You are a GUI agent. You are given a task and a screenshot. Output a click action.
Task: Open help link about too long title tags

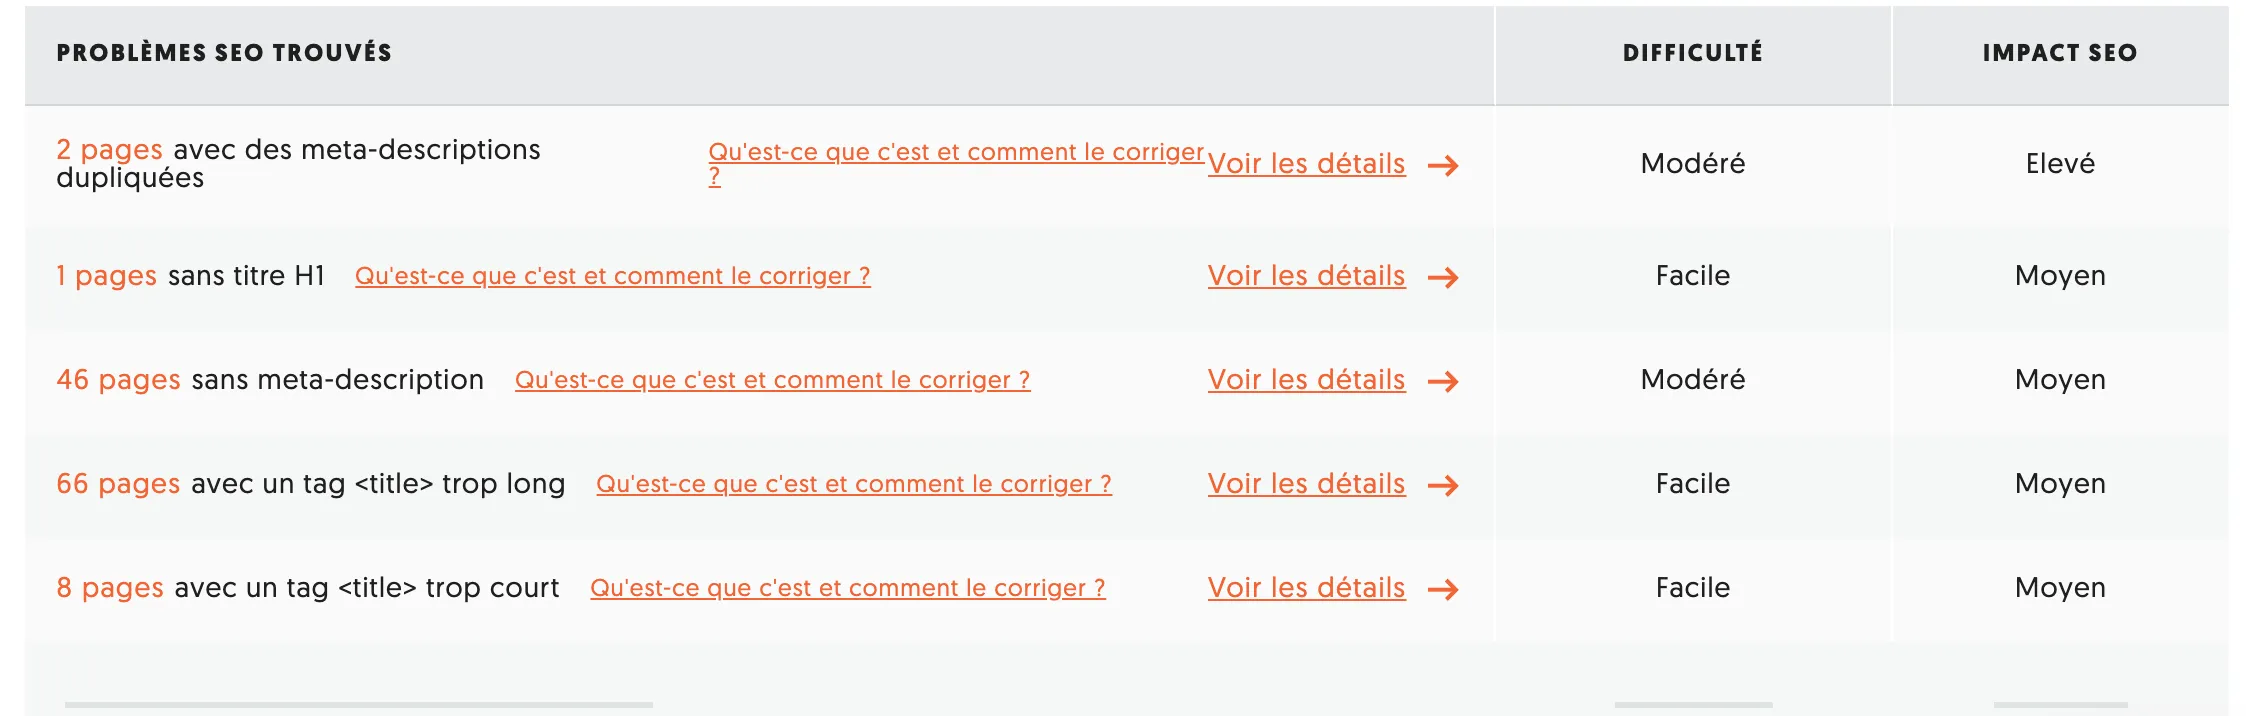coord(854,483)
